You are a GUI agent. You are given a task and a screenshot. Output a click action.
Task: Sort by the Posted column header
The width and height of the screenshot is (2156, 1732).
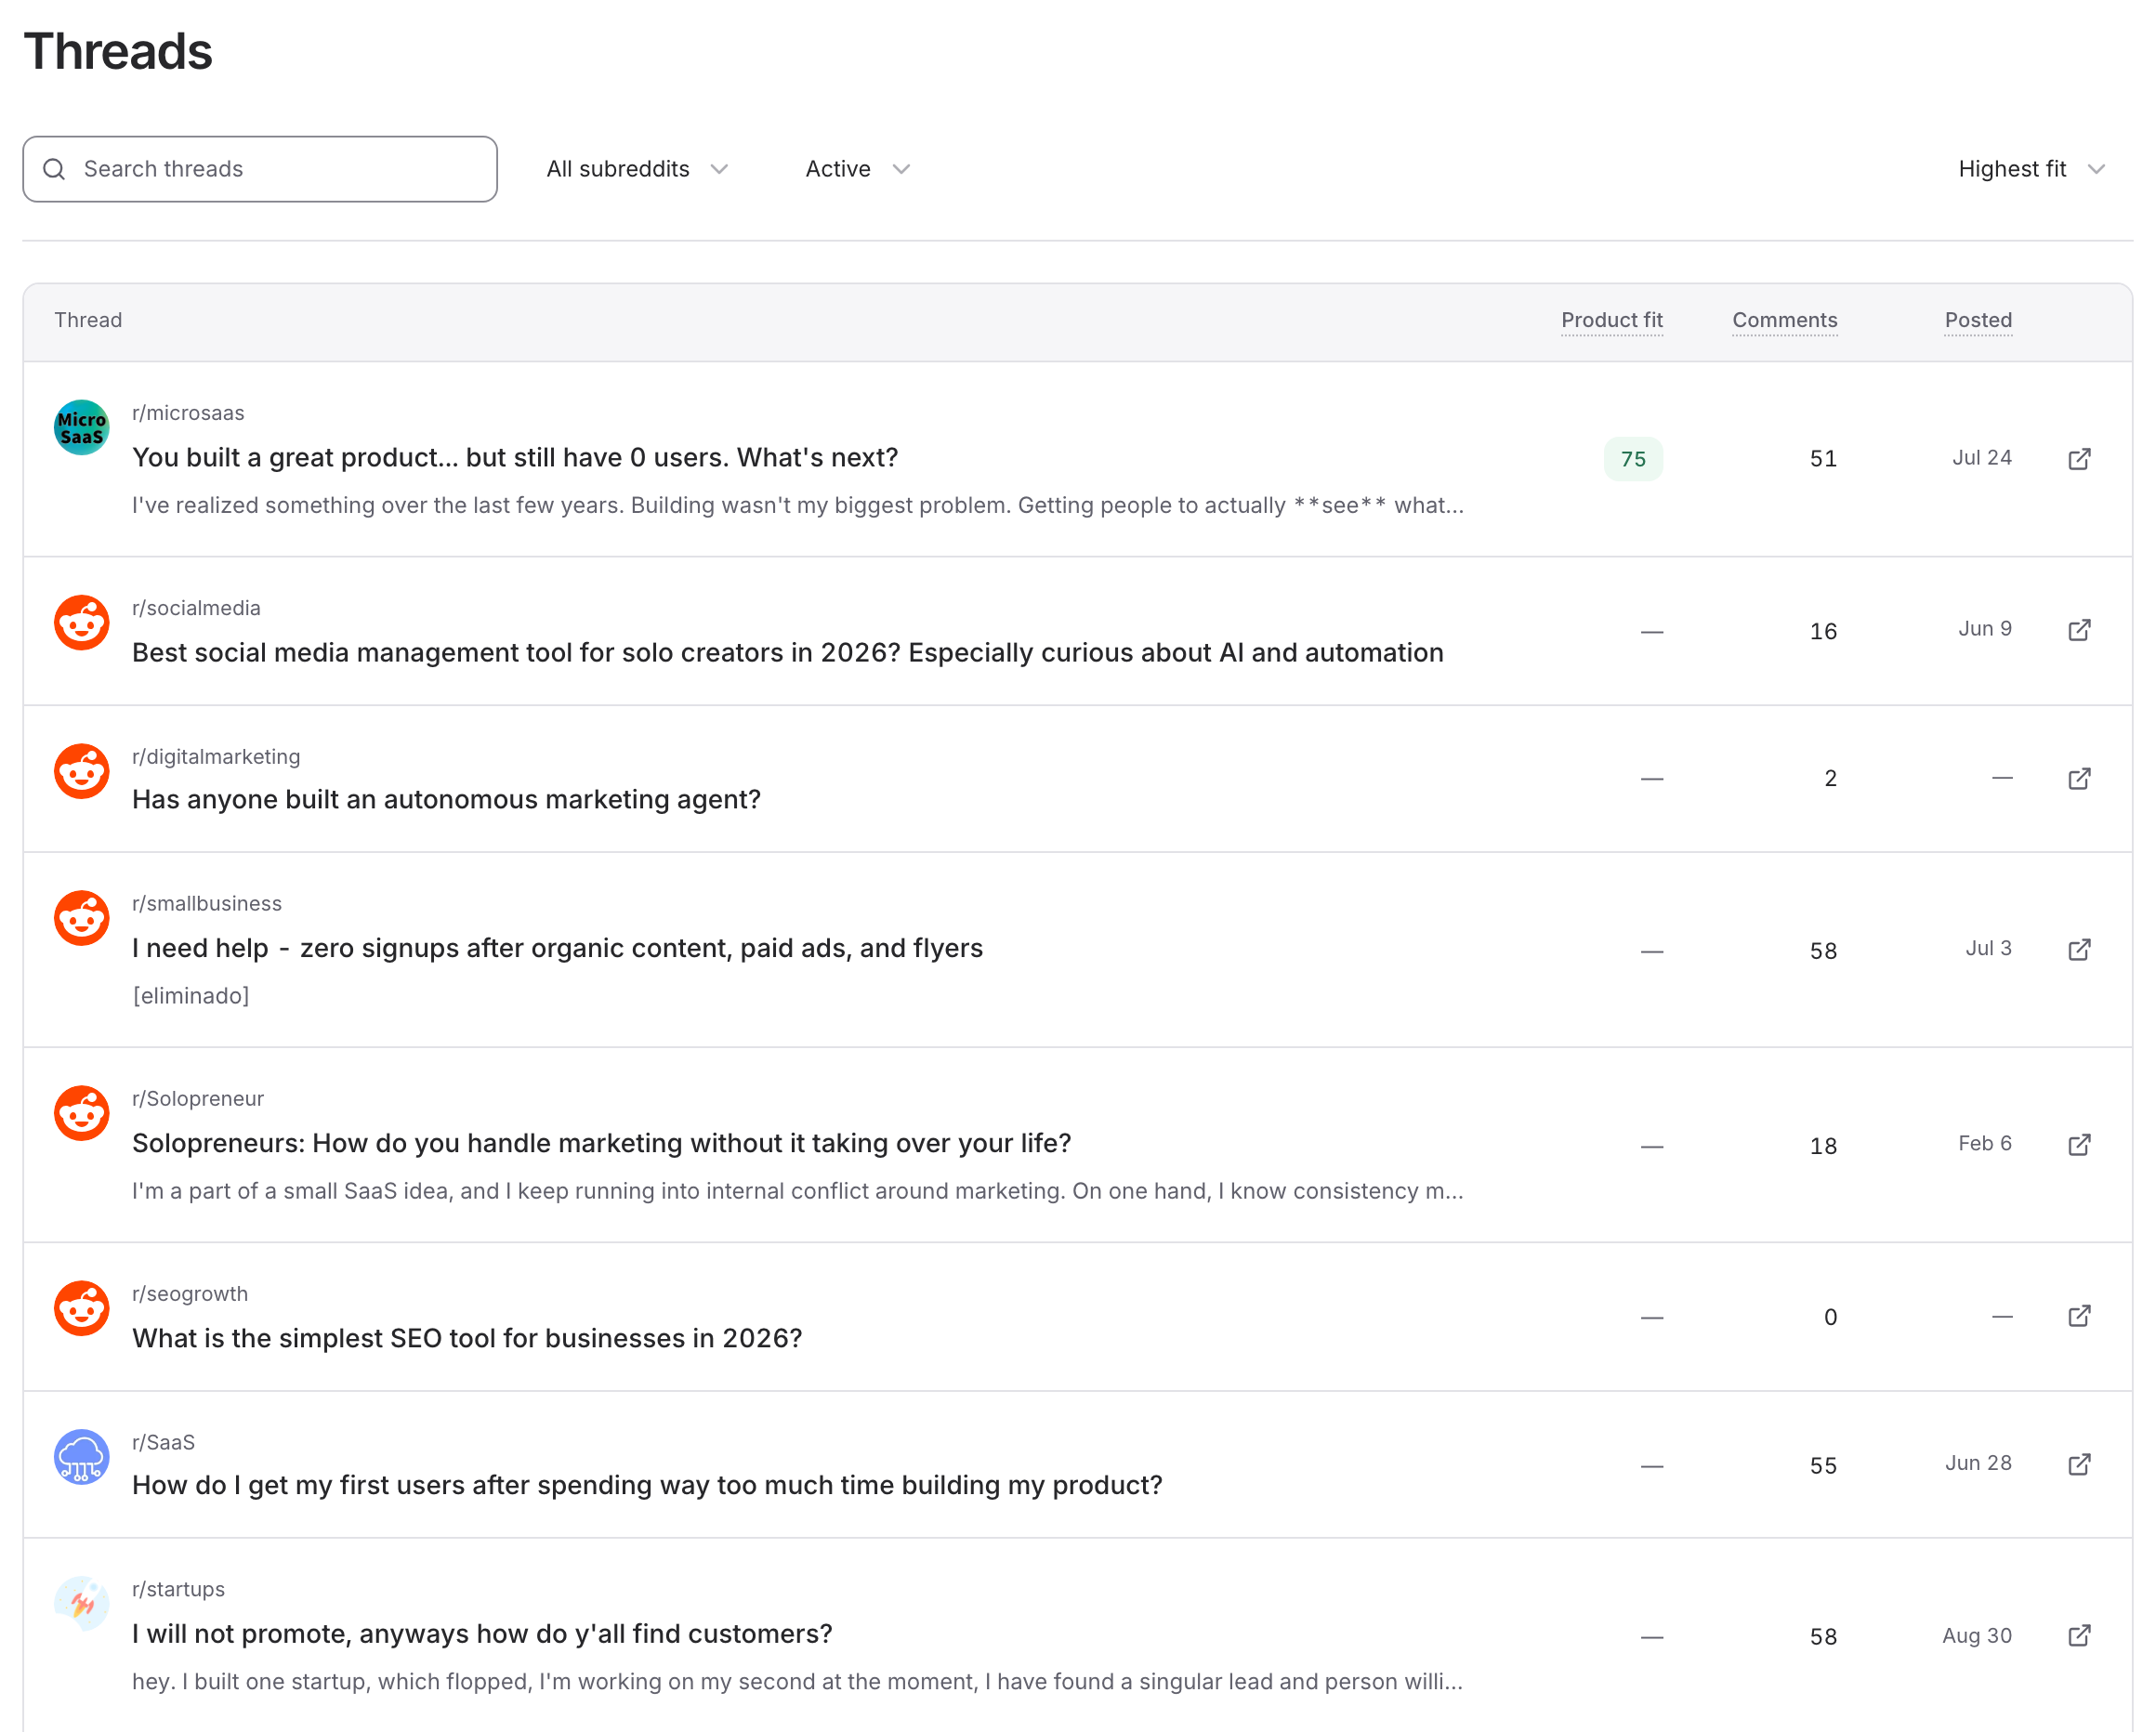[x=1977, y=320]
